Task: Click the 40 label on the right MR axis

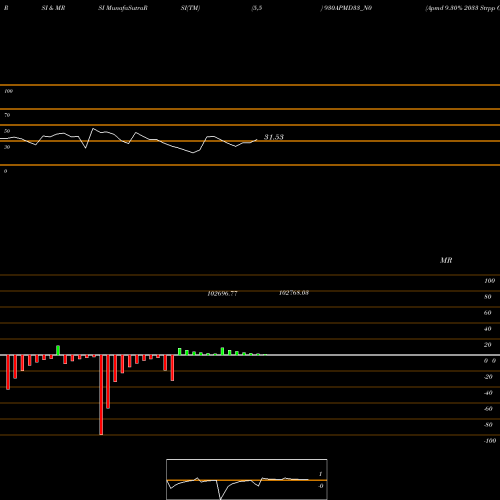Action: point(488,329)
